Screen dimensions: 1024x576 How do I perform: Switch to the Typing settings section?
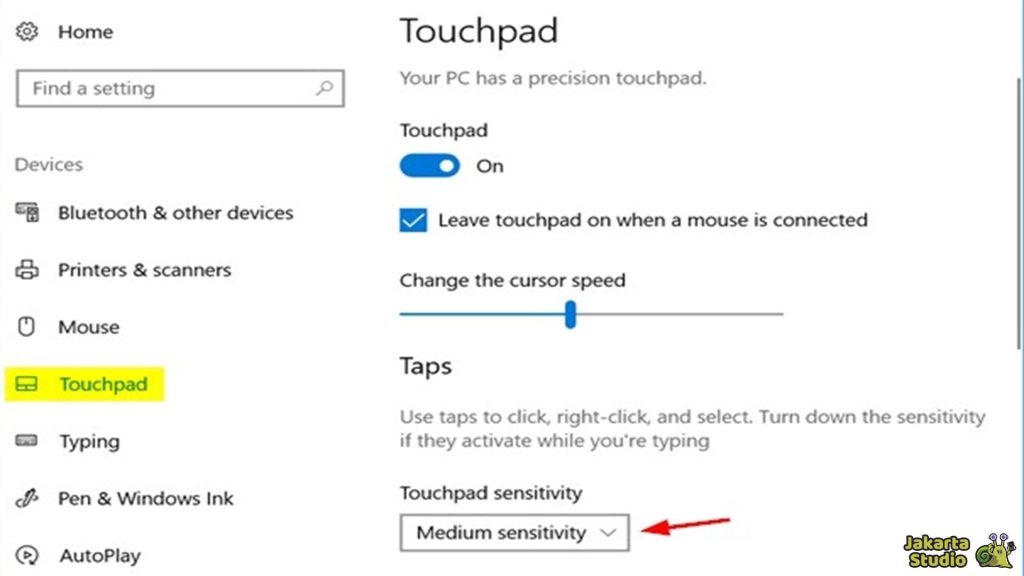[88, 440]
